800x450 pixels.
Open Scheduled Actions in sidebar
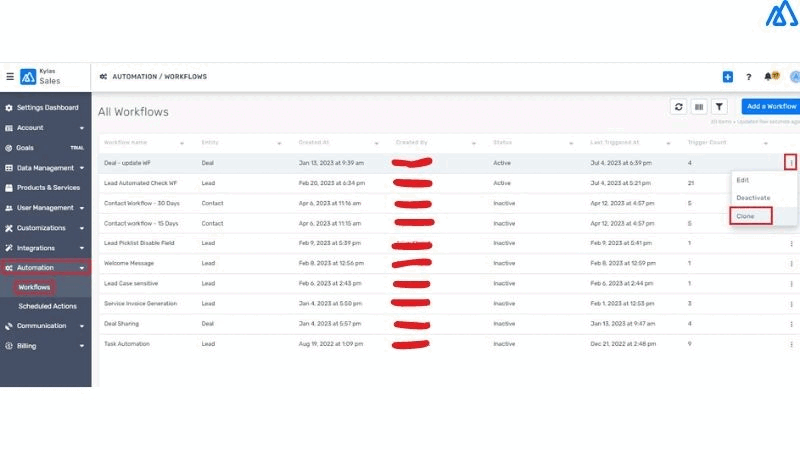(x=47, y=306)
